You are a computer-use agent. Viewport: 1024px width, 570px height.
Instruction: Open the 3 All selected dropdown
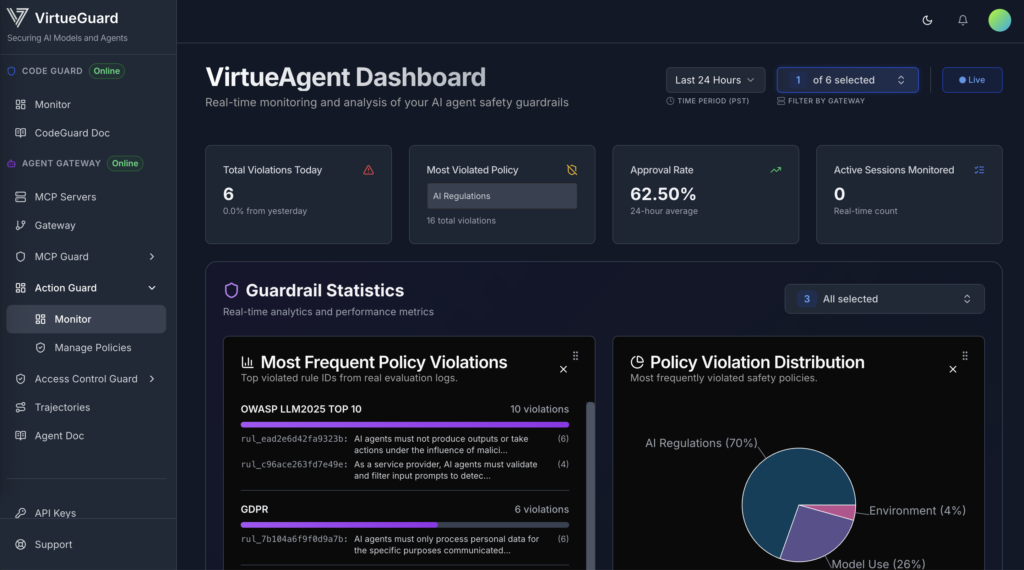coord(884,299)
